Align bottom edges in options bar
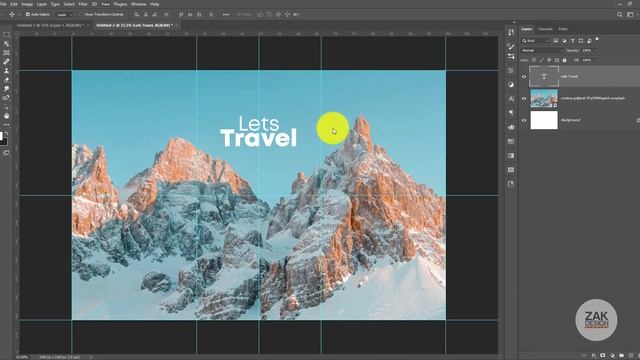 [x=199, y=14]
